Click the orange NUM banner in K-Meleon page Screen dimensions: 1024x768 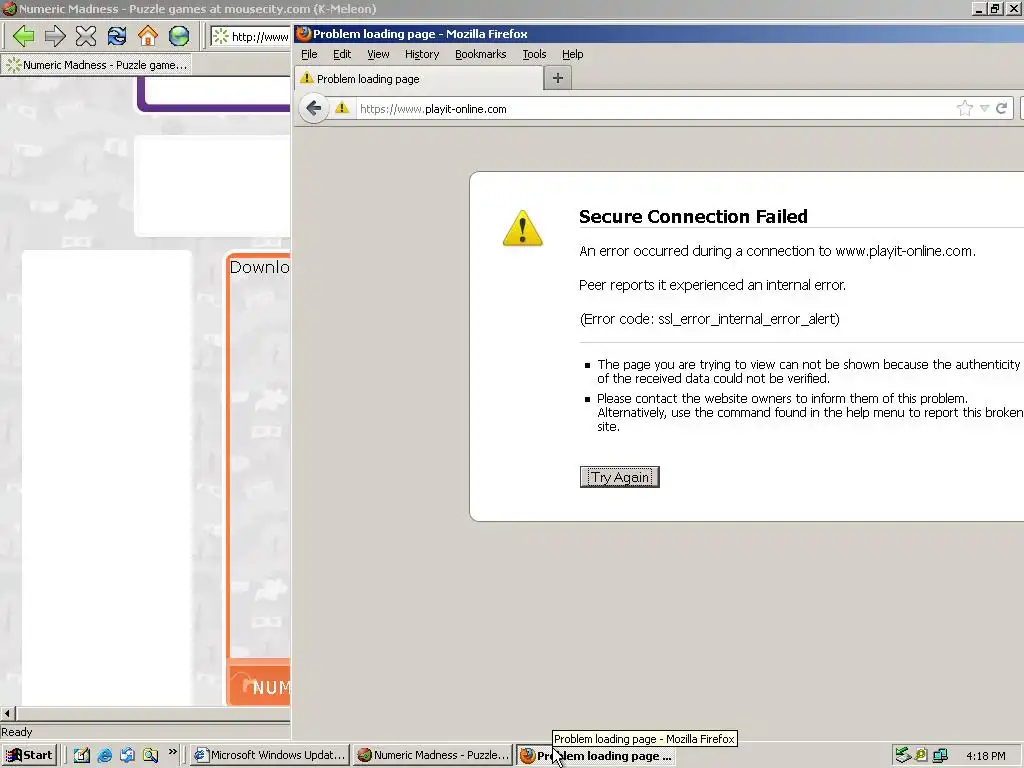259,684
